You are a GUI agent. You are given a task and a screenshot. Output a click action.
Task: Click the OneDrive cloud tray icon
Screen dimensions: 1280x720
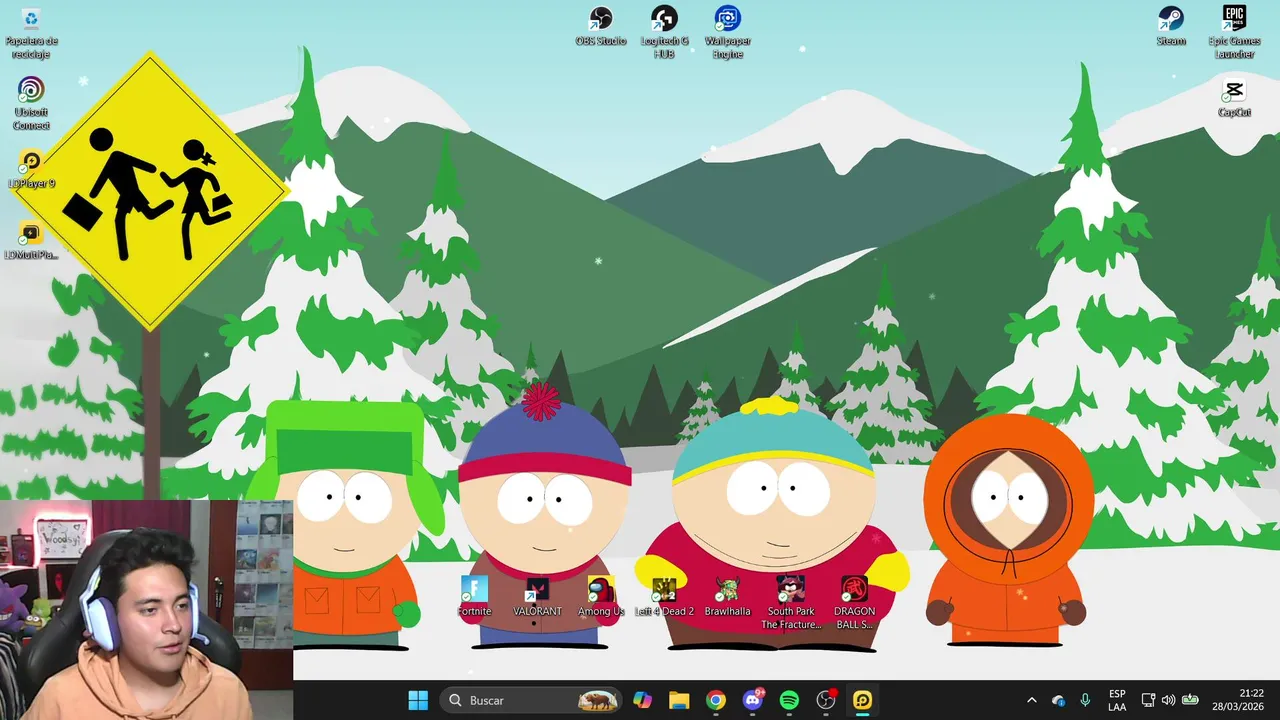(1059, 700)
